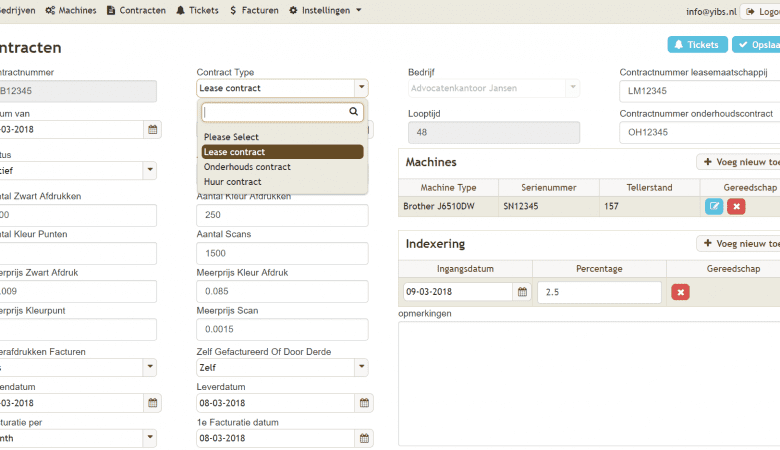Open the Tickets button with bell icon
Viewport: 780px width, 450px height.
tap(697, 45)
